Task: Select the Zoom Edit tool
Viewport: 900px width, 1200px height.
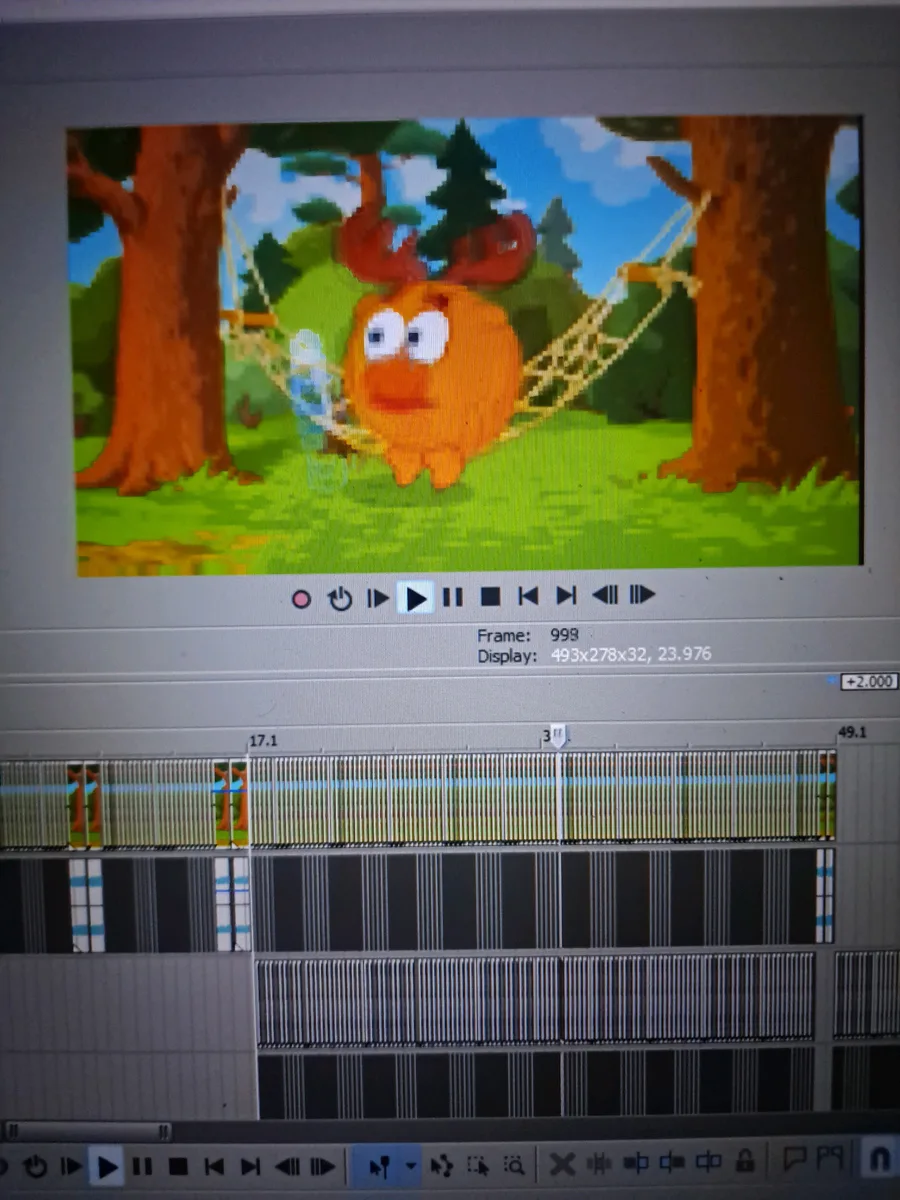Action: click(x=514, y=1165)
